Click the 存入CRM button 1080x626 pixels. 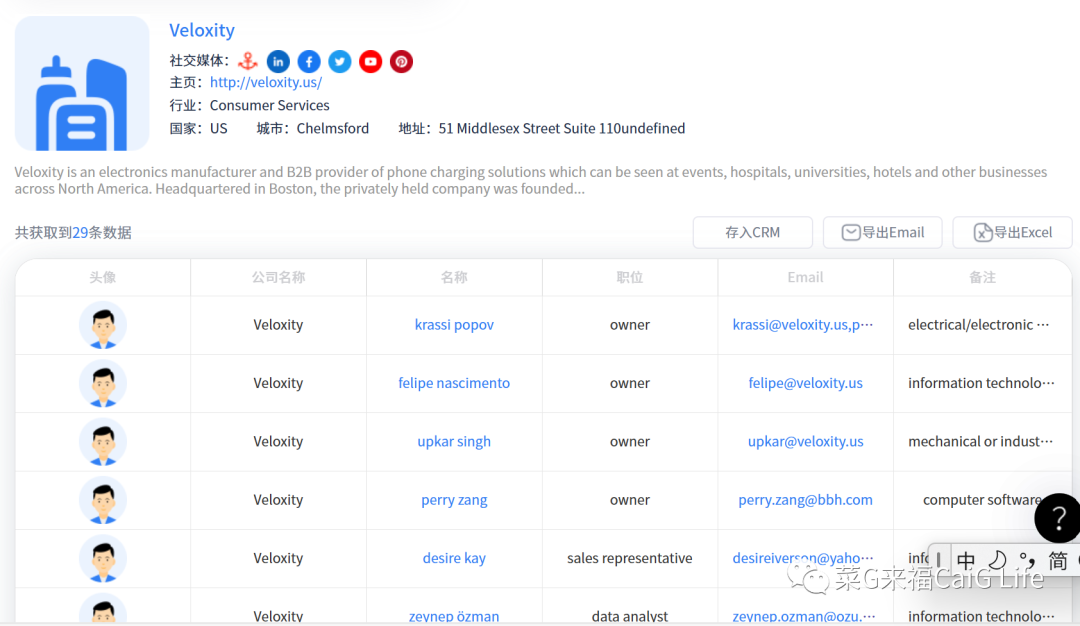(753, 233)
